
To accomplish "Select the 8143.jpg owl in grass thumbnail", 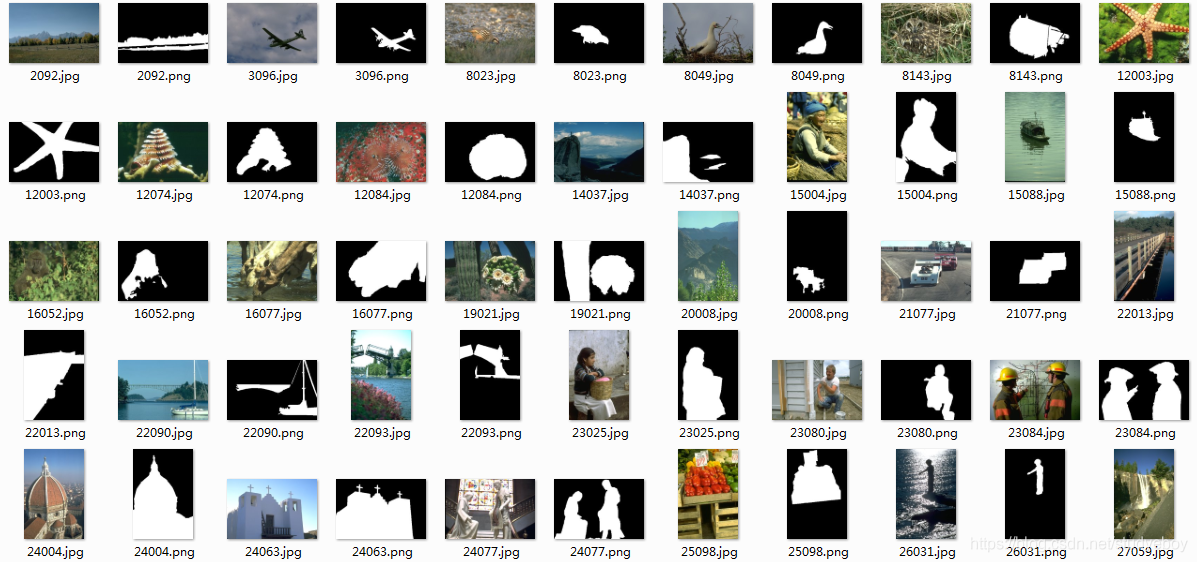I will click(927, 33).
